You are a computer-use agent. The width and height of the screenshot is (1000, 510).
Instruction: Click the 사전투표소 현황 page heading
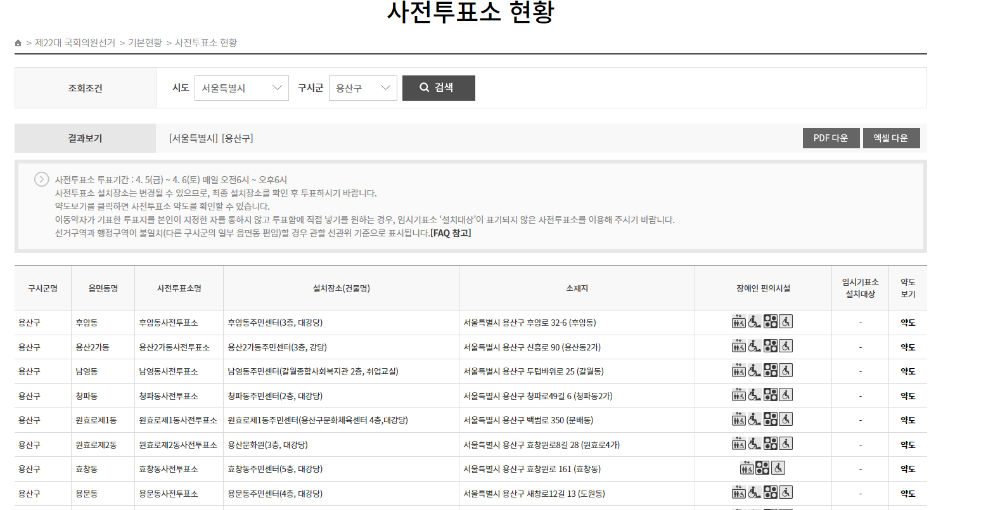(x=471, y=12)
